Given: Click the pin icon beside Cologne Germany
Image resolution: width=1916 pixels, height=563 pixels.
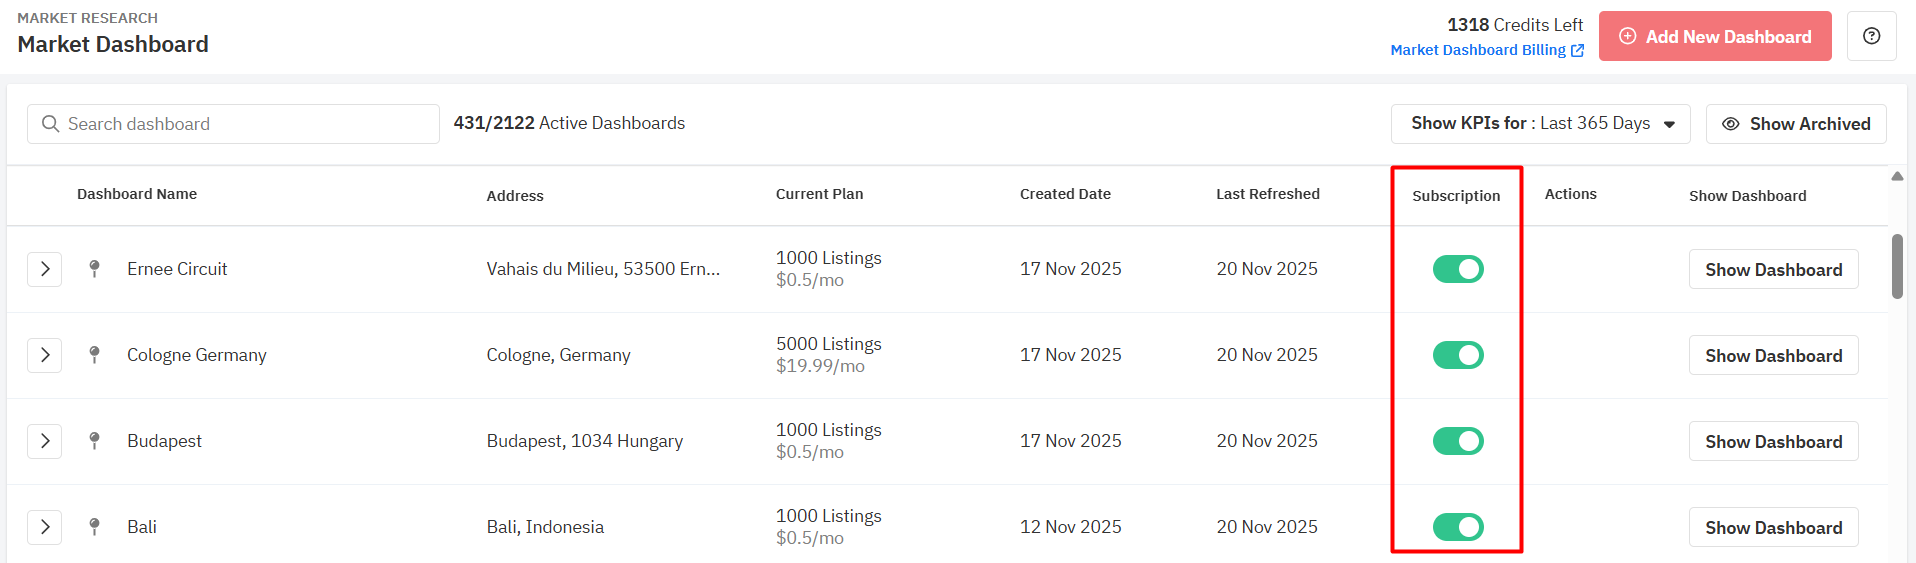Looking at the screenshot, I should 94,355.
